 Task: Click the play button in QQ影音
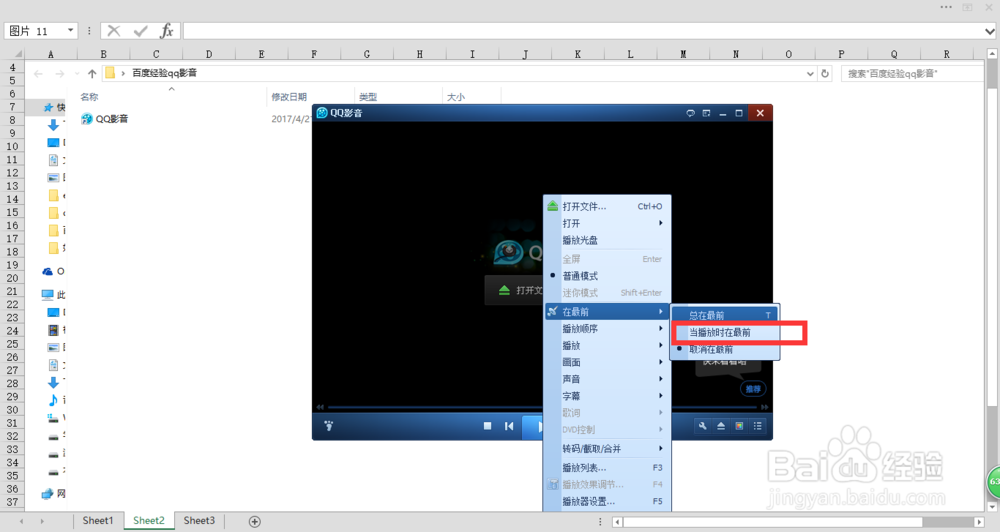tap(534, 427)
